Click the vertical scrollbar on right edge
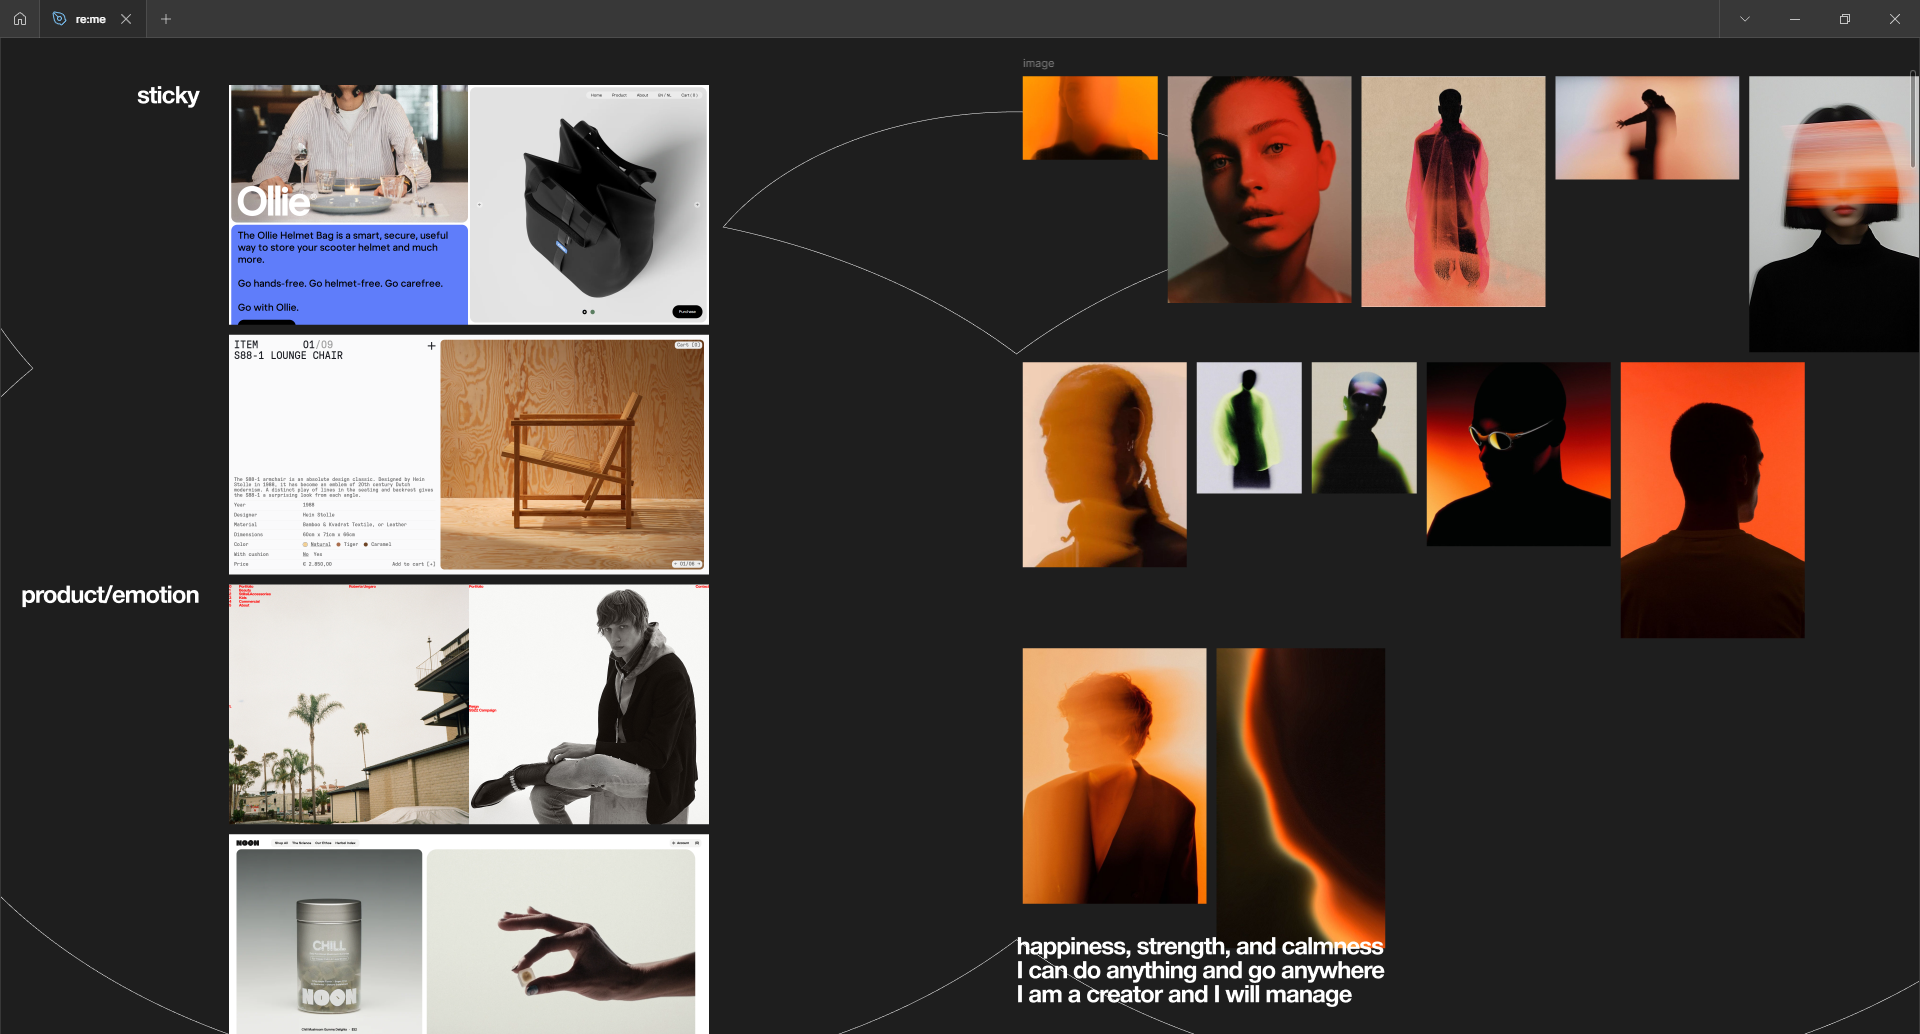Image resolution: width=1920 pixels, height=1034 pixels. click(x=1913, y=120)
